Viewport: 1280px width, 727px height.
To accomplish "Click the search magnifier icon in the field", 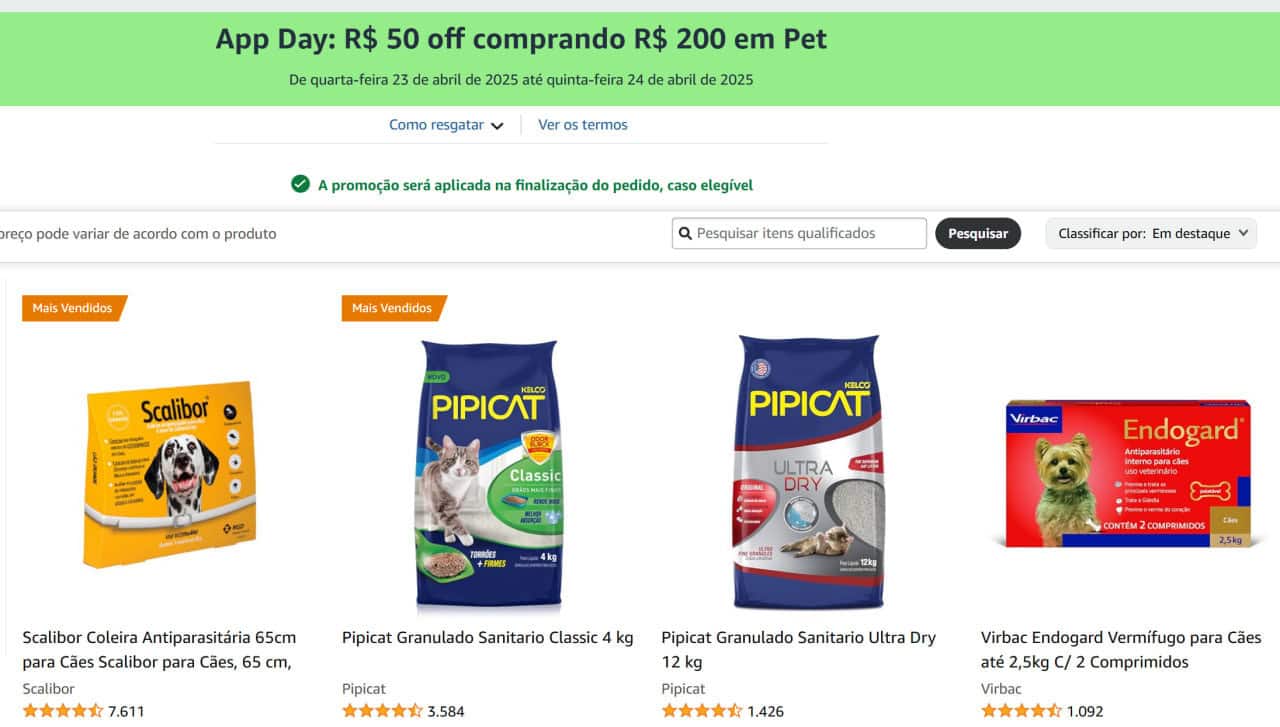I will click(x=685, y=234).
